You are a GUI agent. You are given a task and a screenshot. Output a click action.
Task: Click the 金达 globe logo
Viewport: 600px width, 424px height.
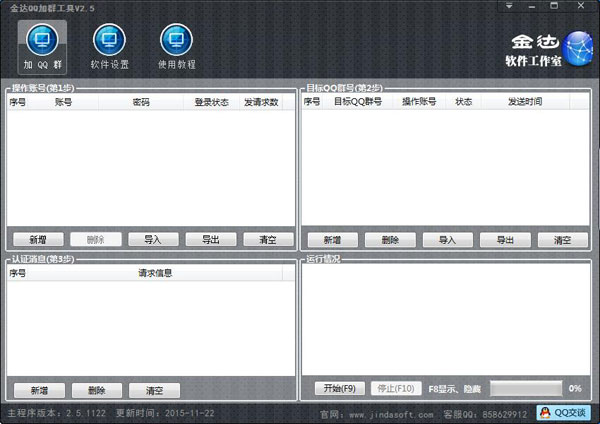579,49
